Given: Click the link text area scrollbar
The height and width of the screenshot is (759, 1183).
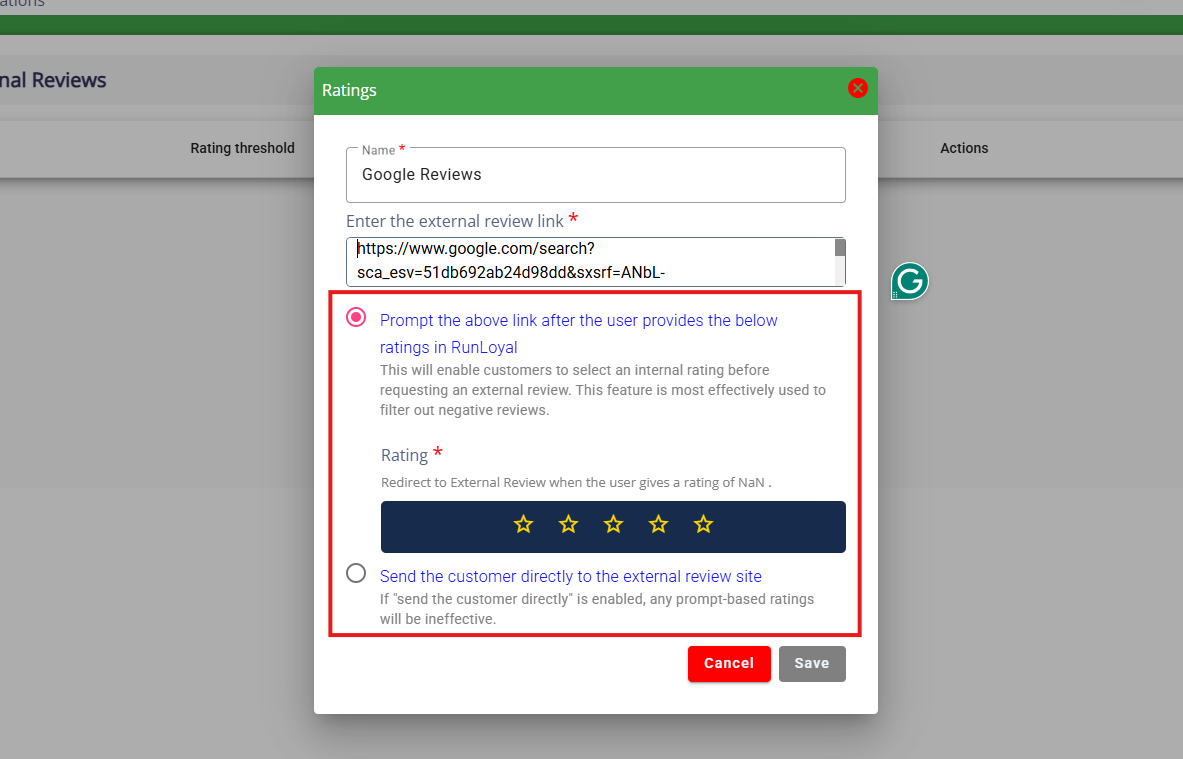Looking at the screenshot, I should [840, 262].
